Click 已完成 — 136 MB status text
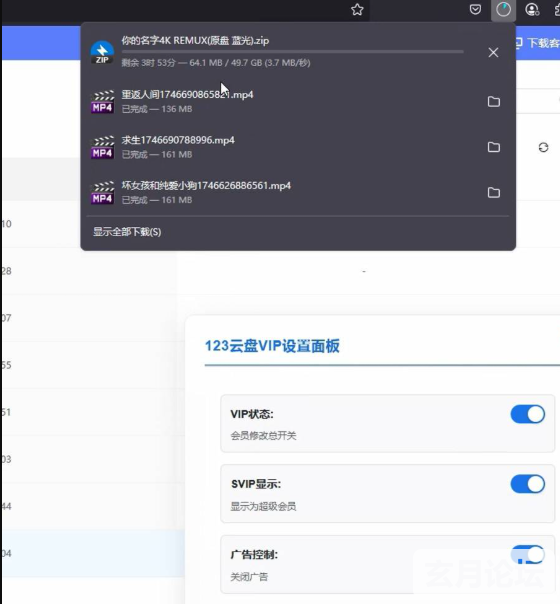Image resolution: width=560 pixels, height=604 pixels. point(157,109)
